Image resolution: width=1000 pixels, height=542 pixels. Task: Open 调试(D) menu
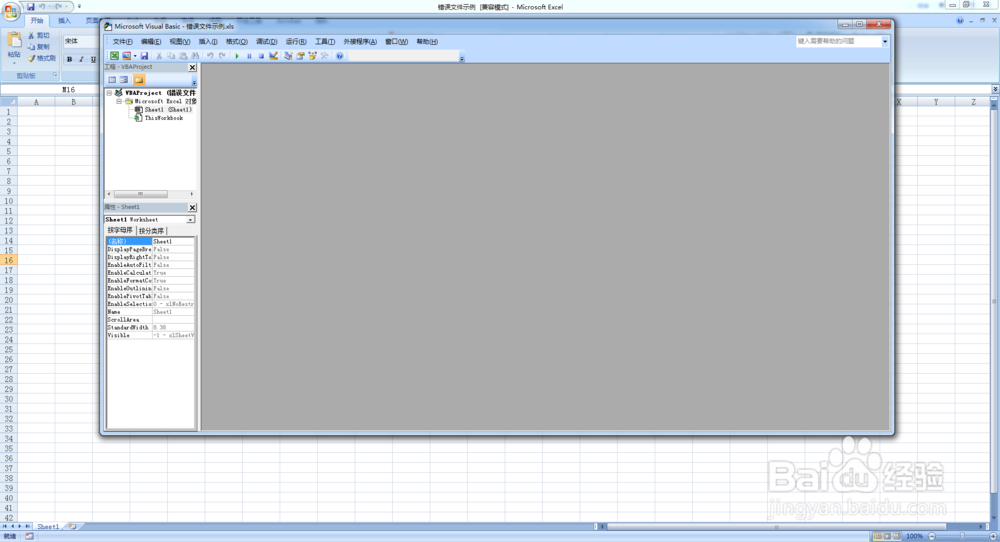tap(267, 41)
